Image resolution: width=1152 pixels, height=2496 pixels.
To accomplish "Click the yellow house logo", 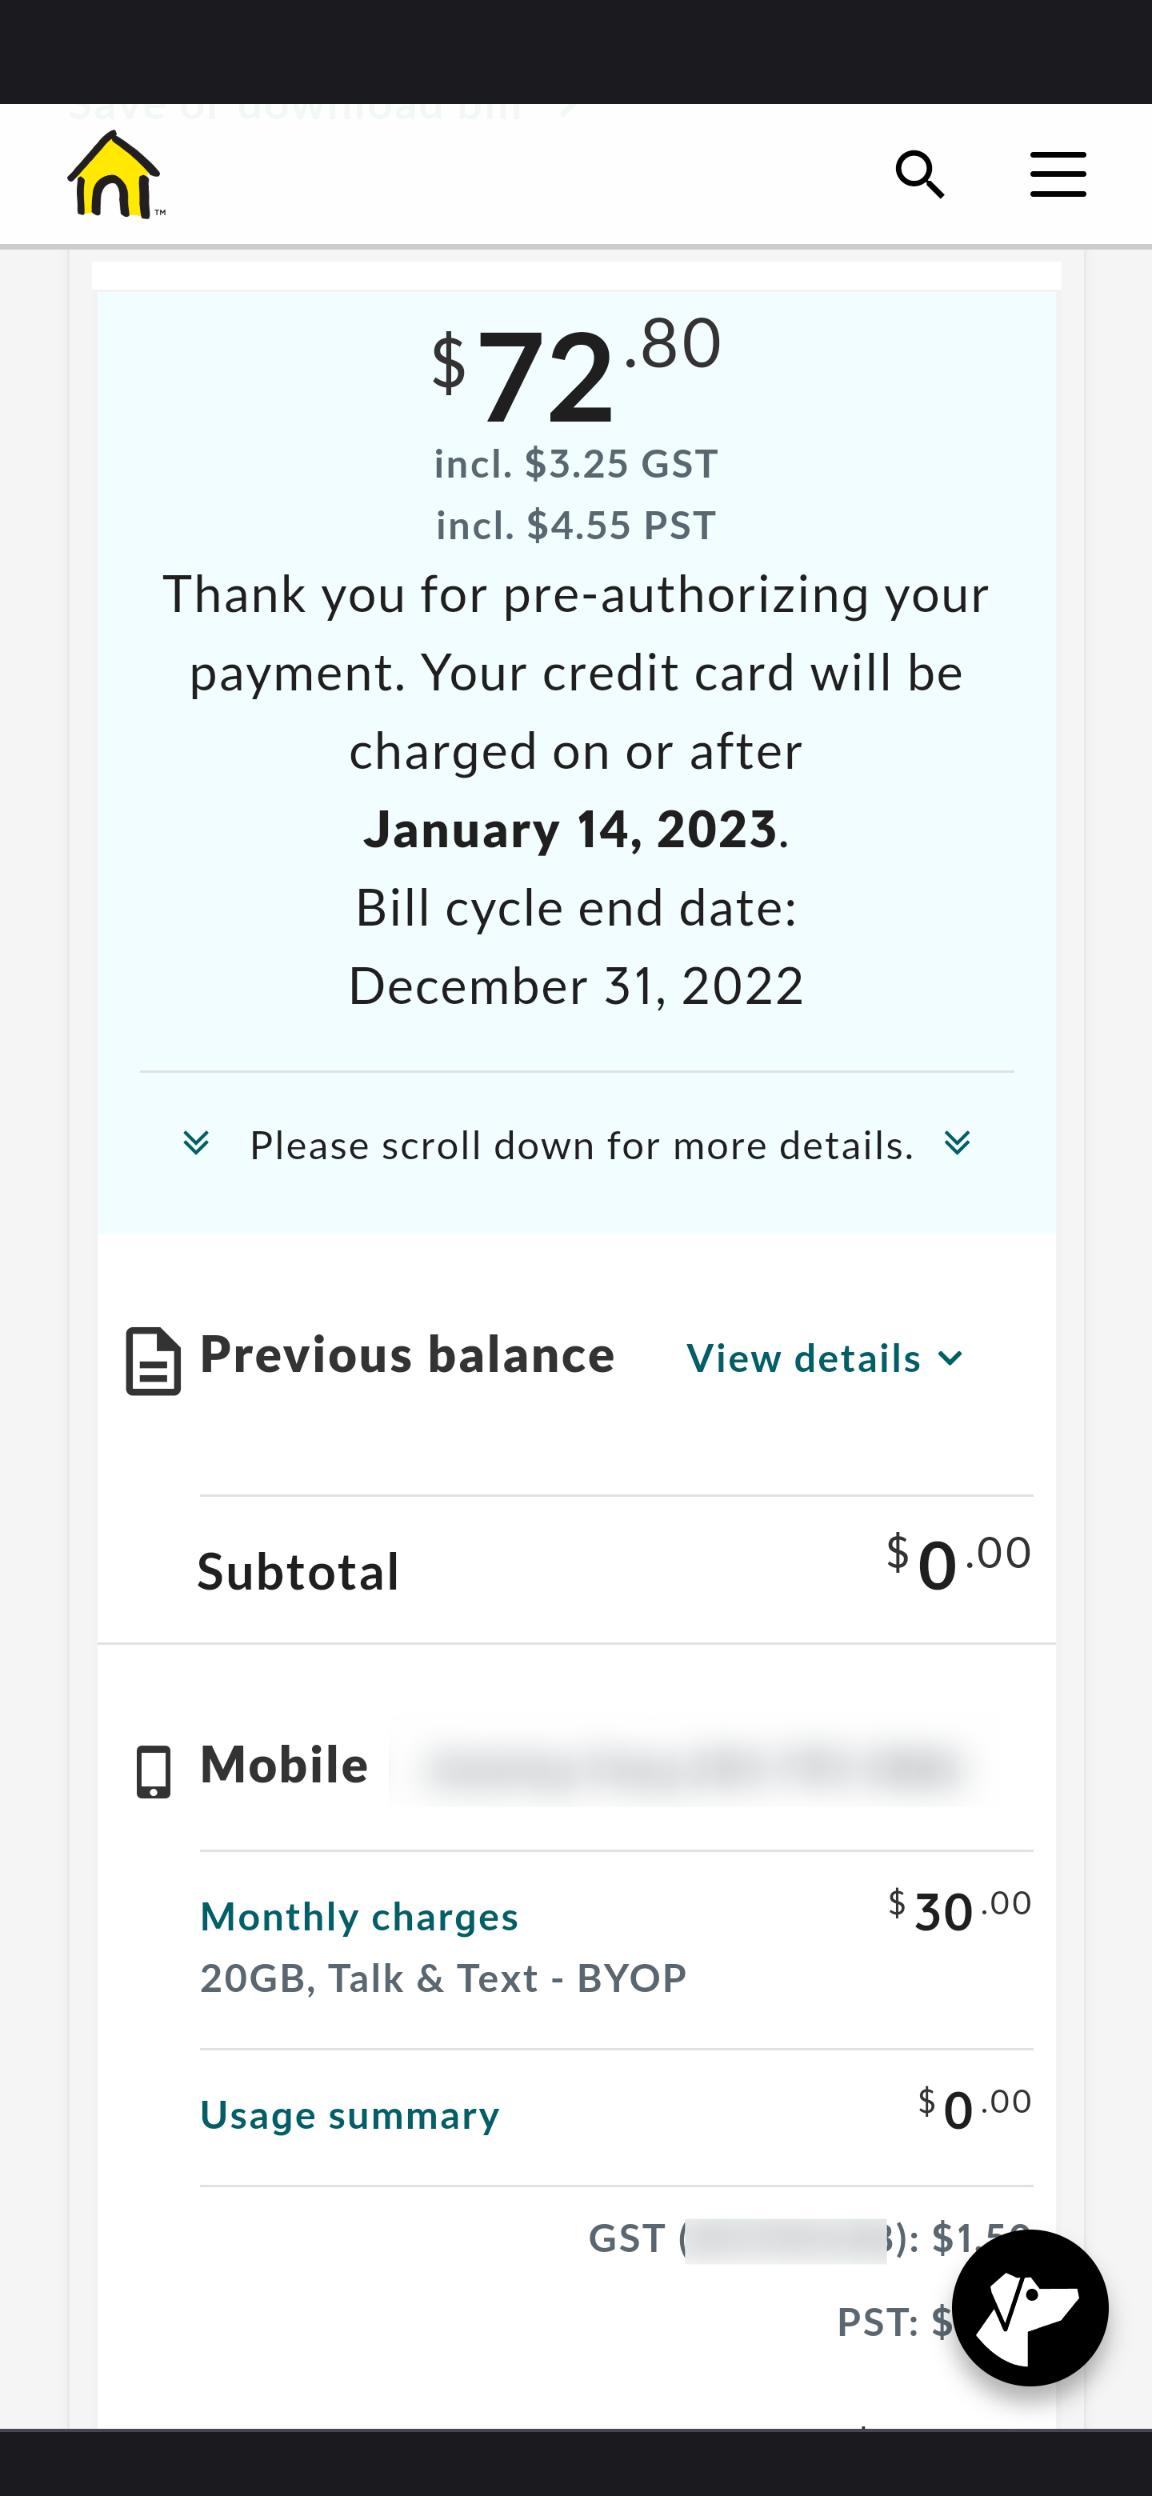I will (114, 175).
